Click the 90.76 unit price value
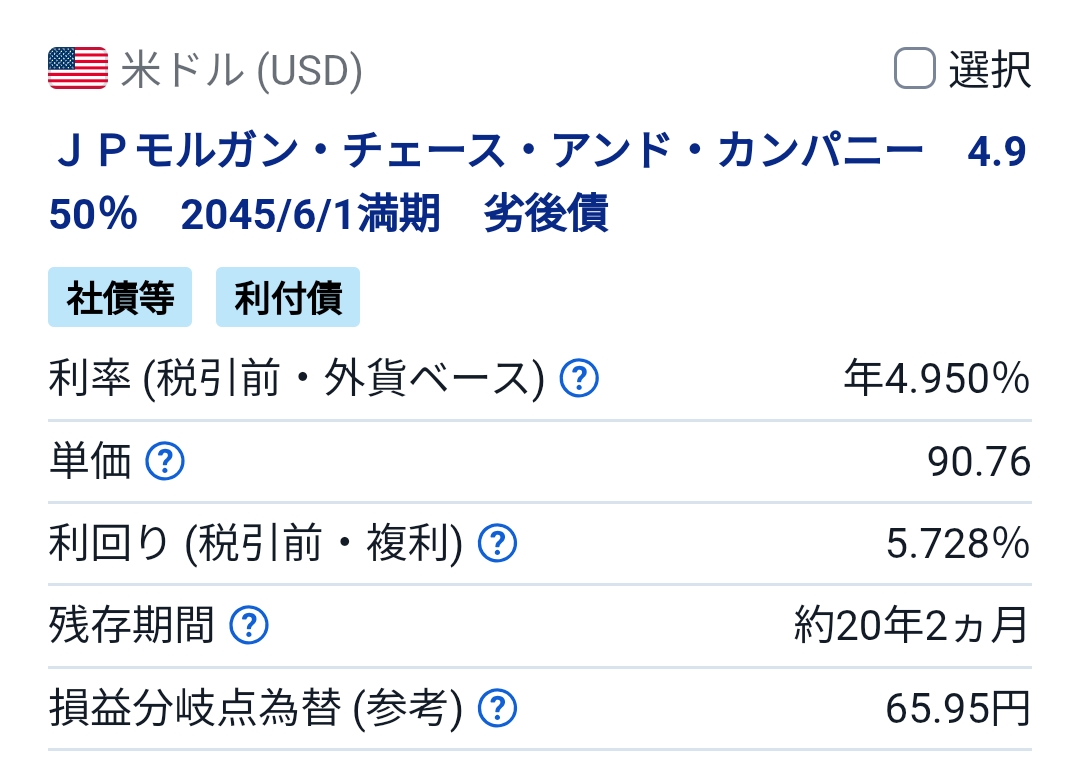1080x764 pixels. [978, 462]
